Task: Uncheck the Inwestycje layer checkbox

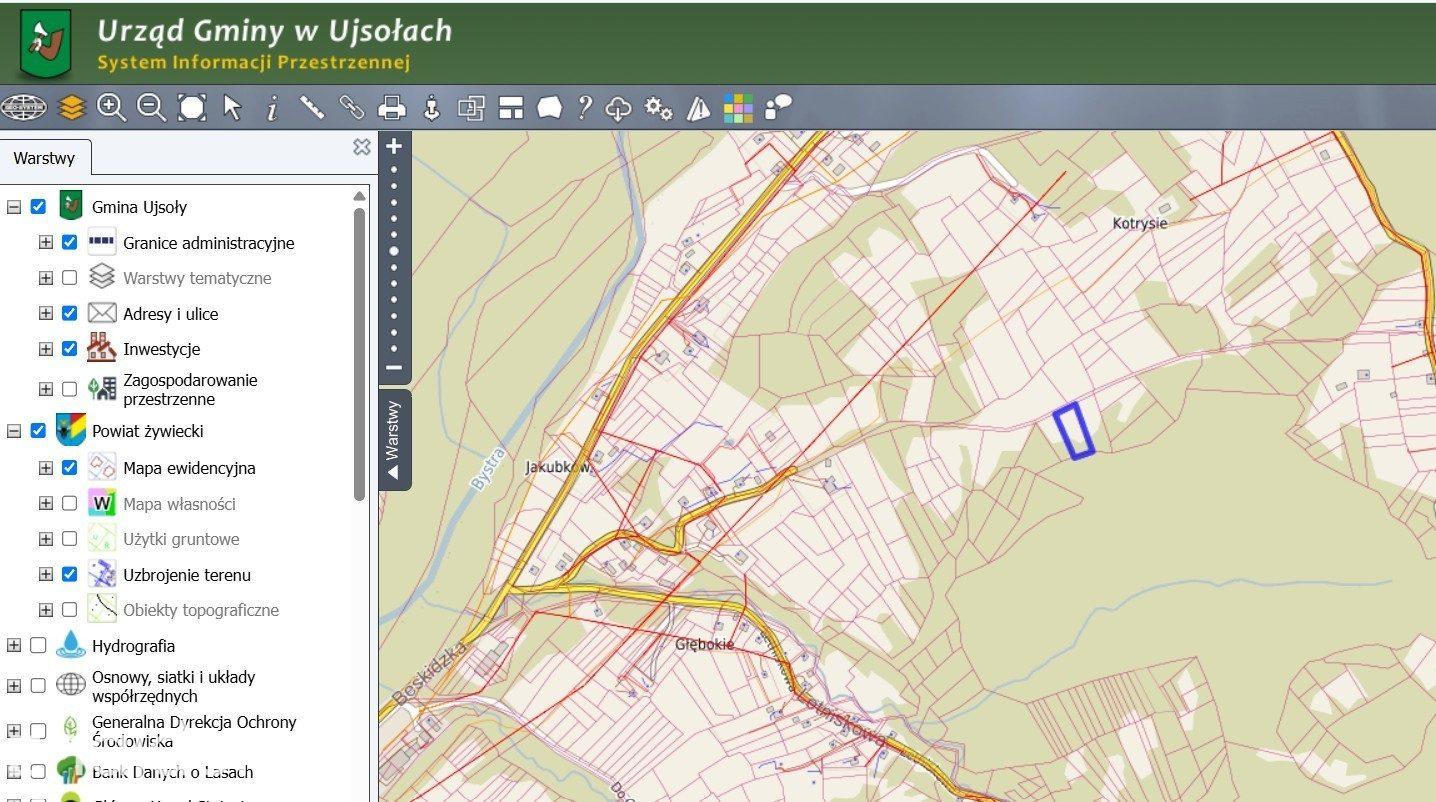Action: 69,349
